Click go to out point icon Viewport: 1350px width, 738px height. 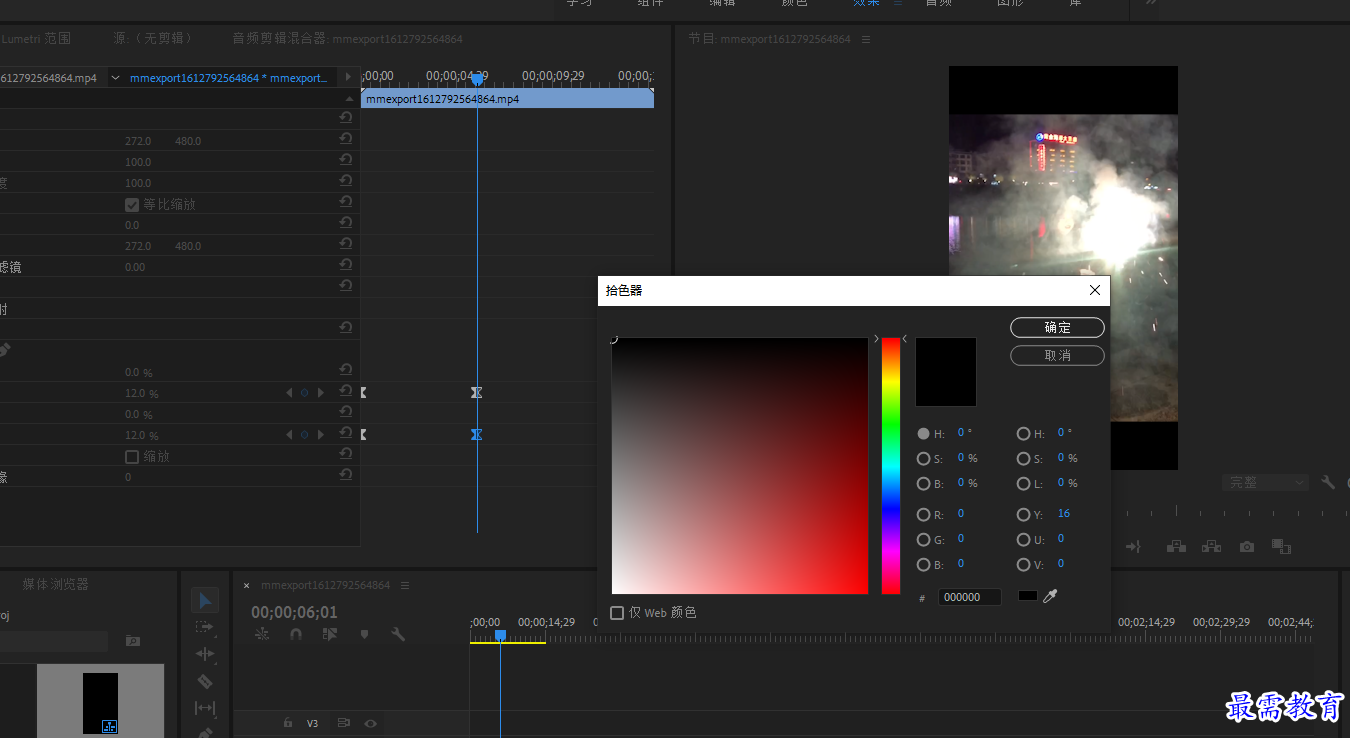(1133, 547)
